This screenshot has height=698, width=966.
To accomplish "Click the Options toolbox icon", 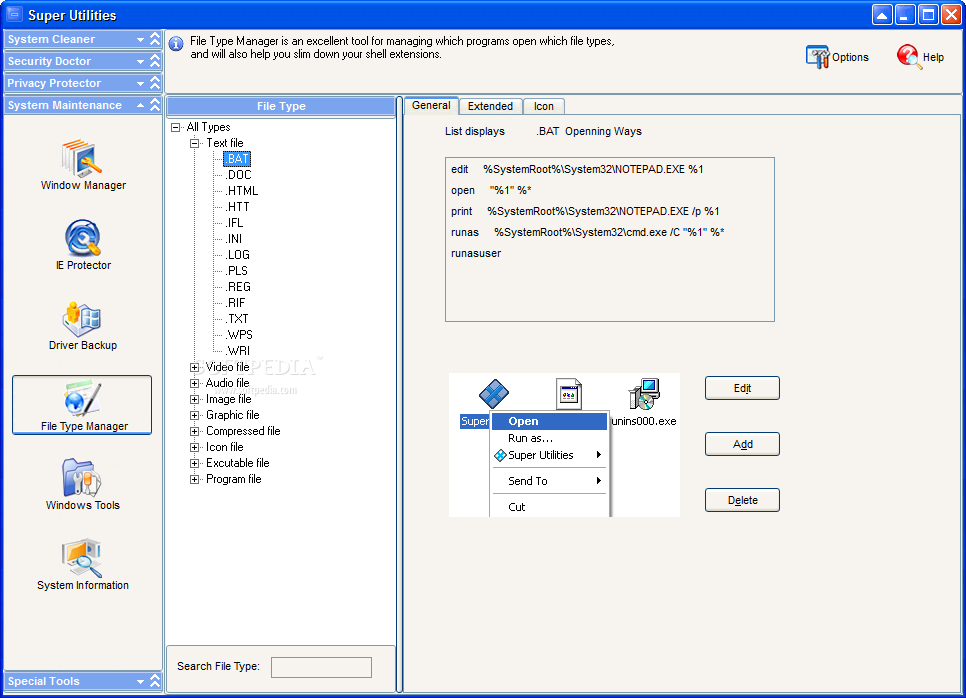I will click(818, 57).
